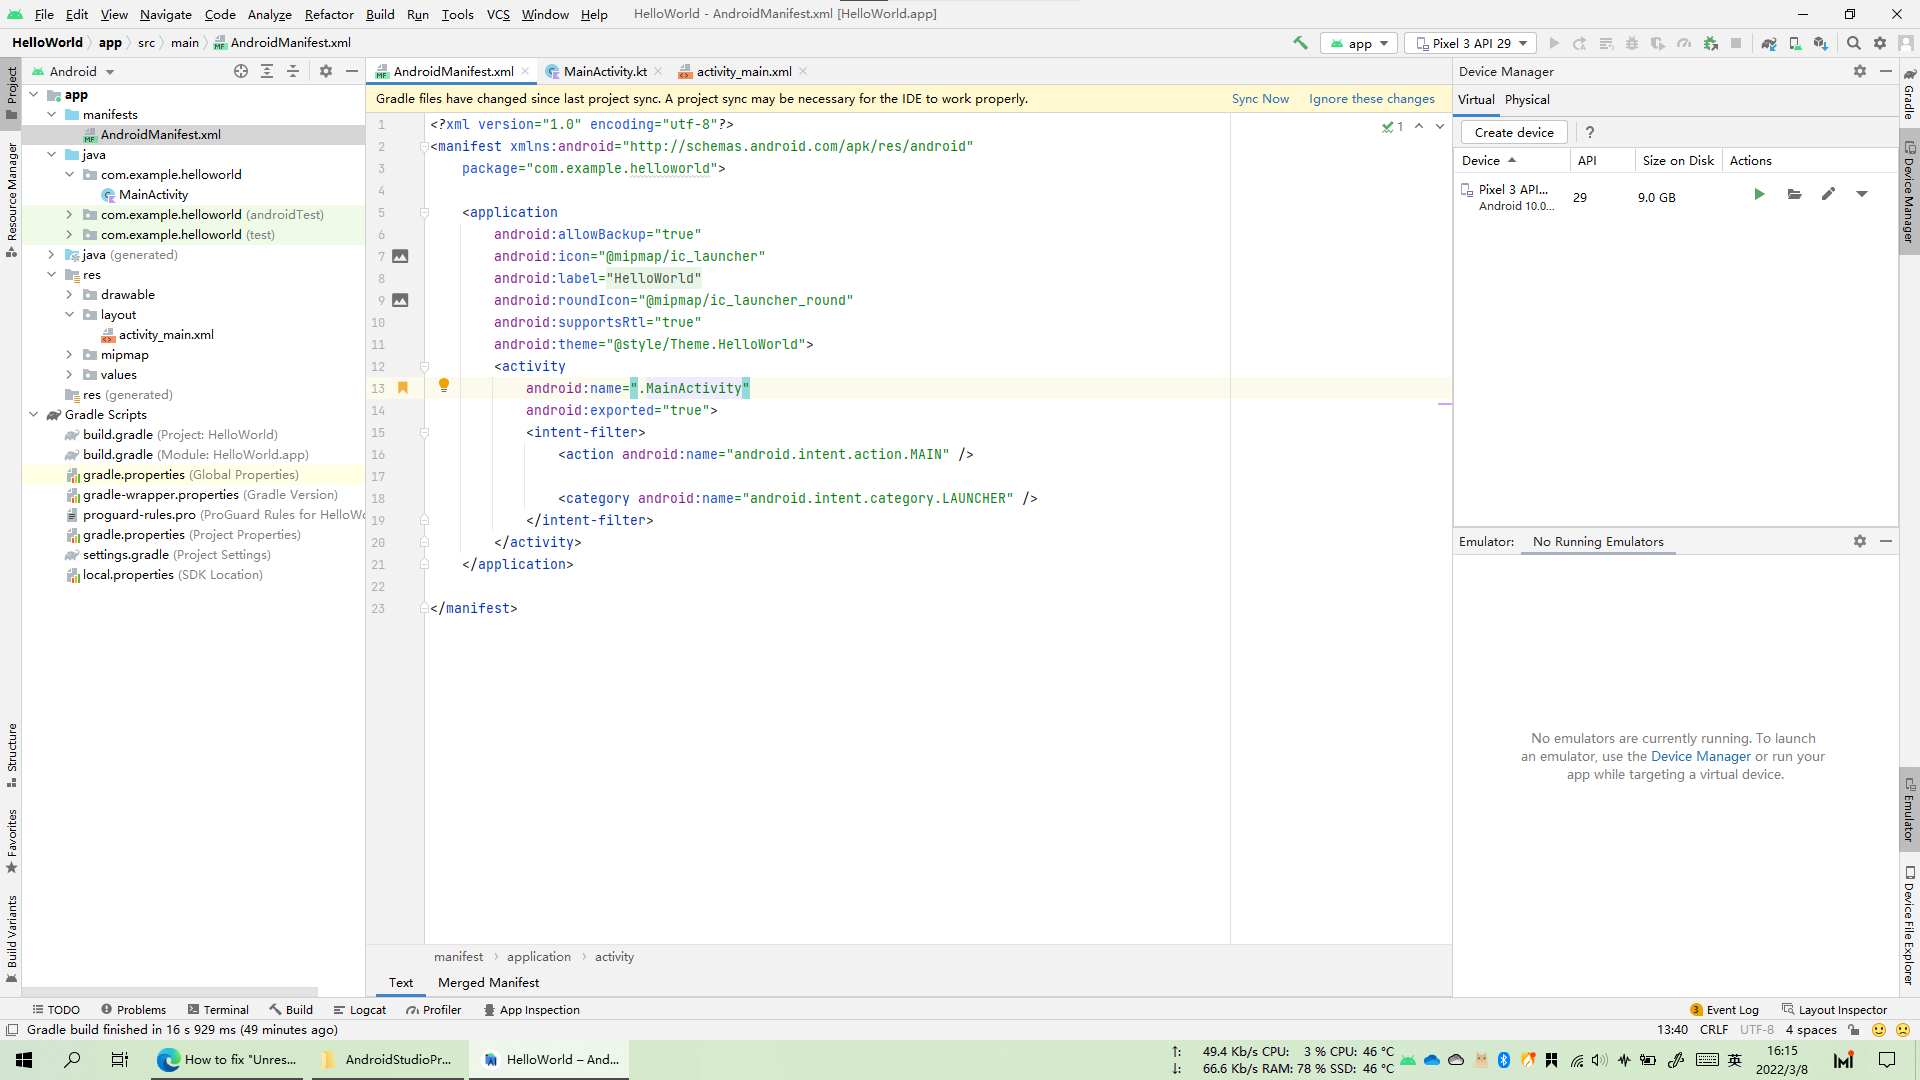Screen dimensions: 1920x1080
Task: Click the lightbulb quick-fix icon on line 13
Action: (444, 385)
